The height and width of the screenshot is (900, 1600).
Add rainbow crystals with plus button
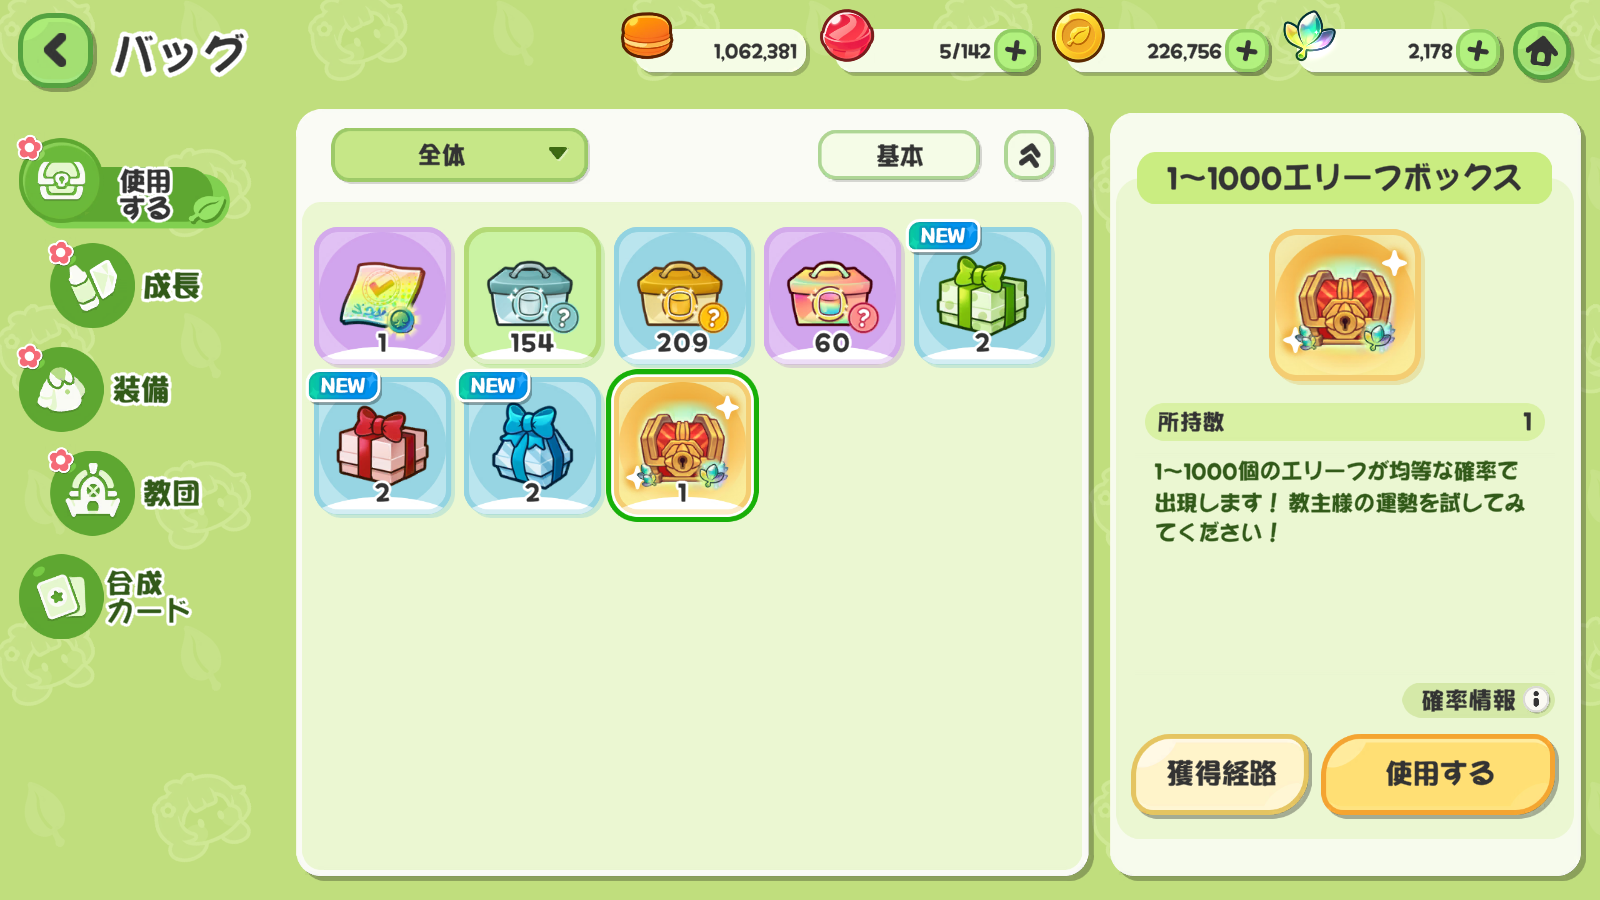pyautogui.click(x=1478, y=51)
